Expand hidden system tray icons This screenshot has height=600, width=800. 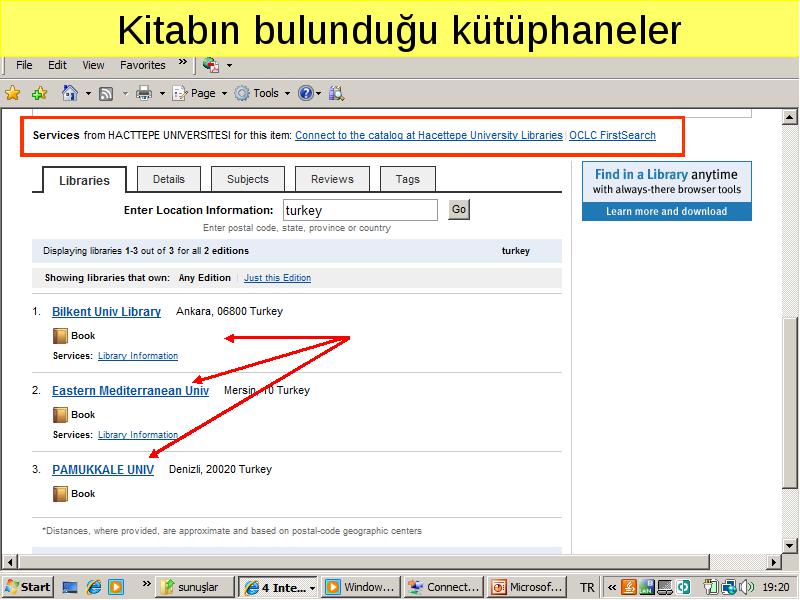pyautogui.click(x=612, y=588)
